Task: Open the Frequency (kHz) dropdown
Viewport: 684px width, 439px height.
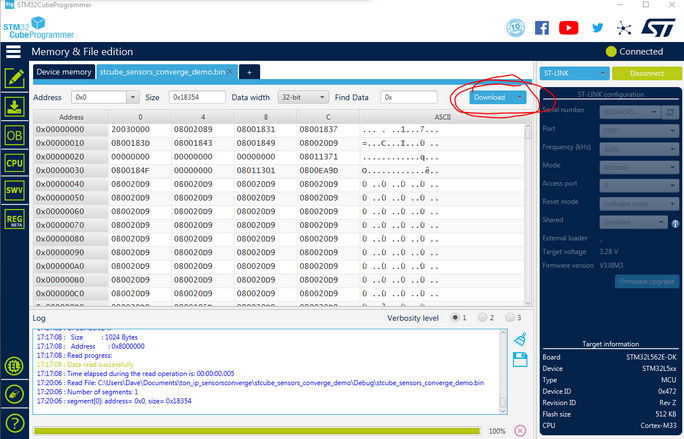Action: click(639, 149)
